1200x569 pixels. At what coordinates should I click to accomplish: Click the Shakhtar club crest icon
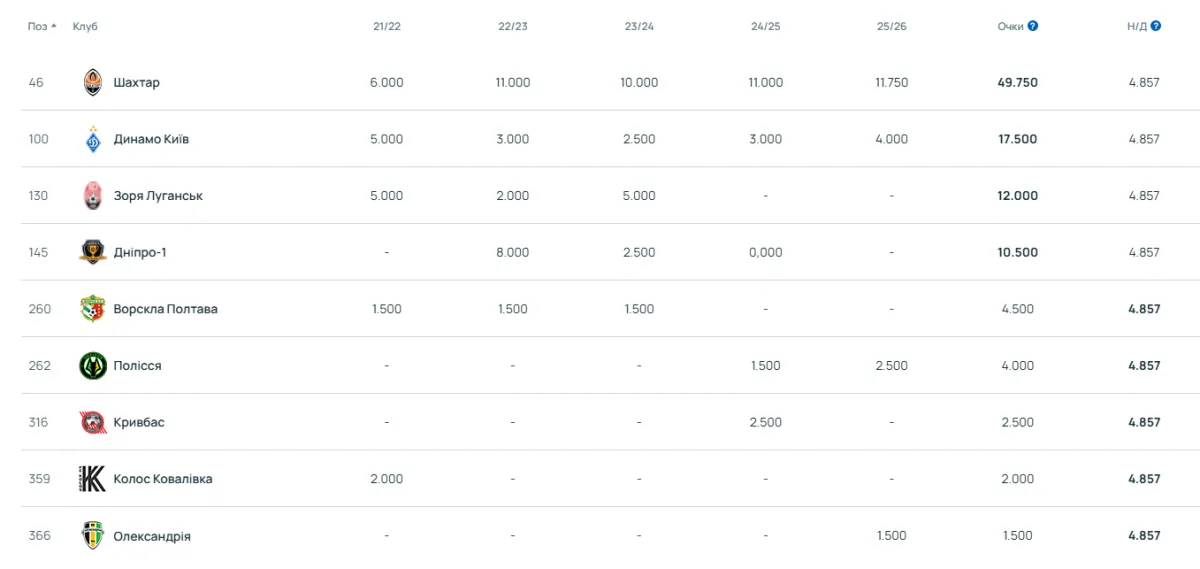92,82
